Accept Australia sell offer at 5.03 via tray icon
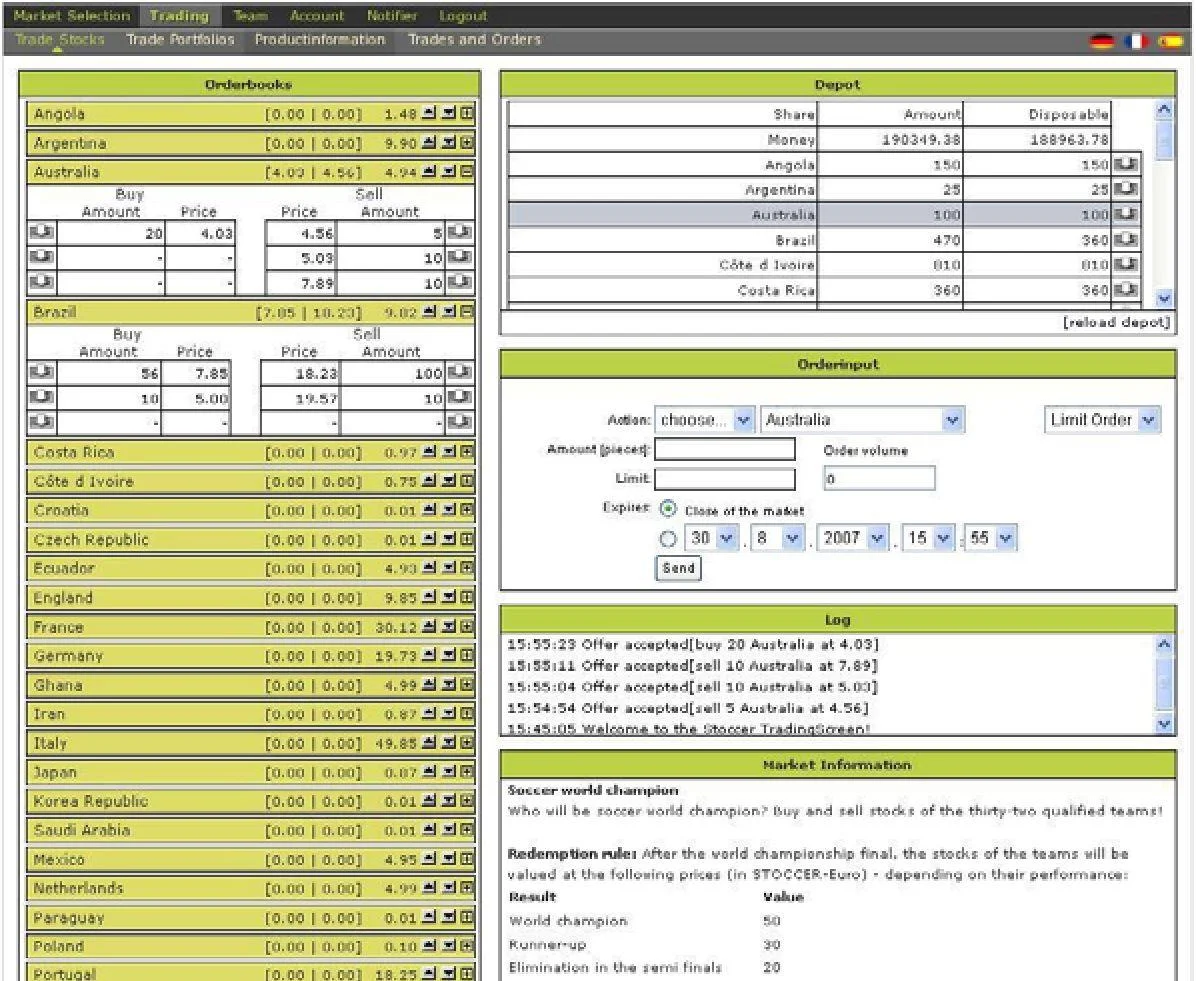The image size is (1196, 981). click(459, 257)
